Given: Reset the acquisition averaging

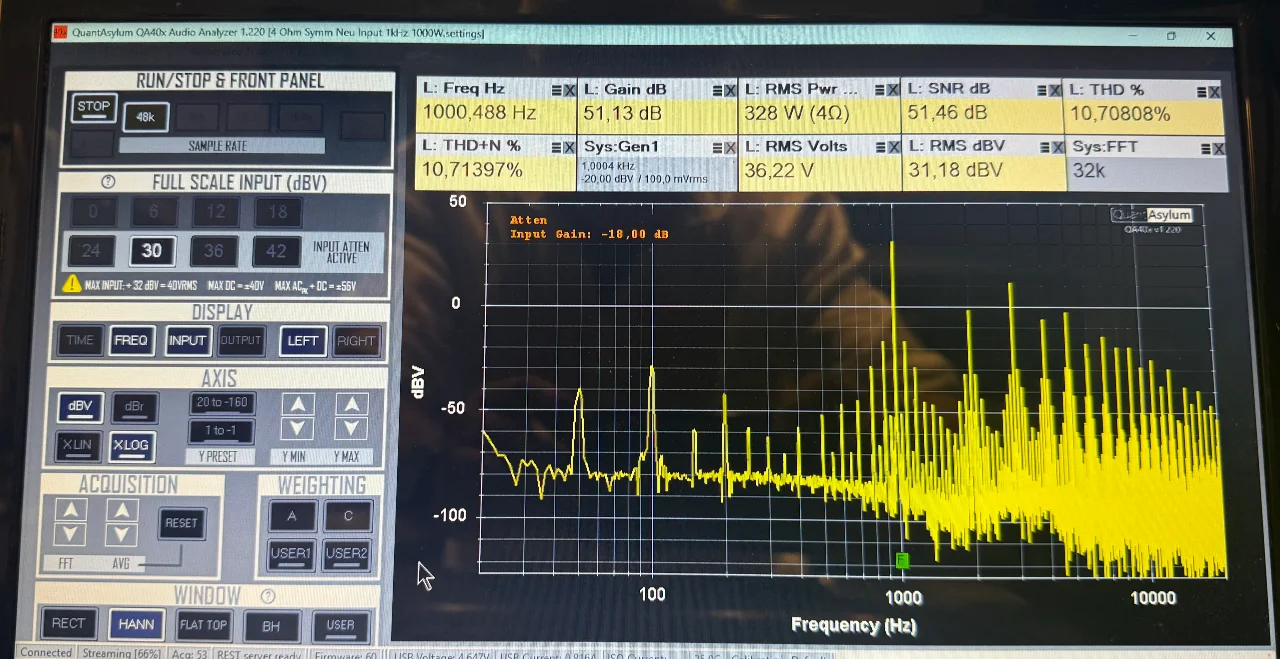Looking at the screenshot, I should pyautogui.click(x=181, y=523).
